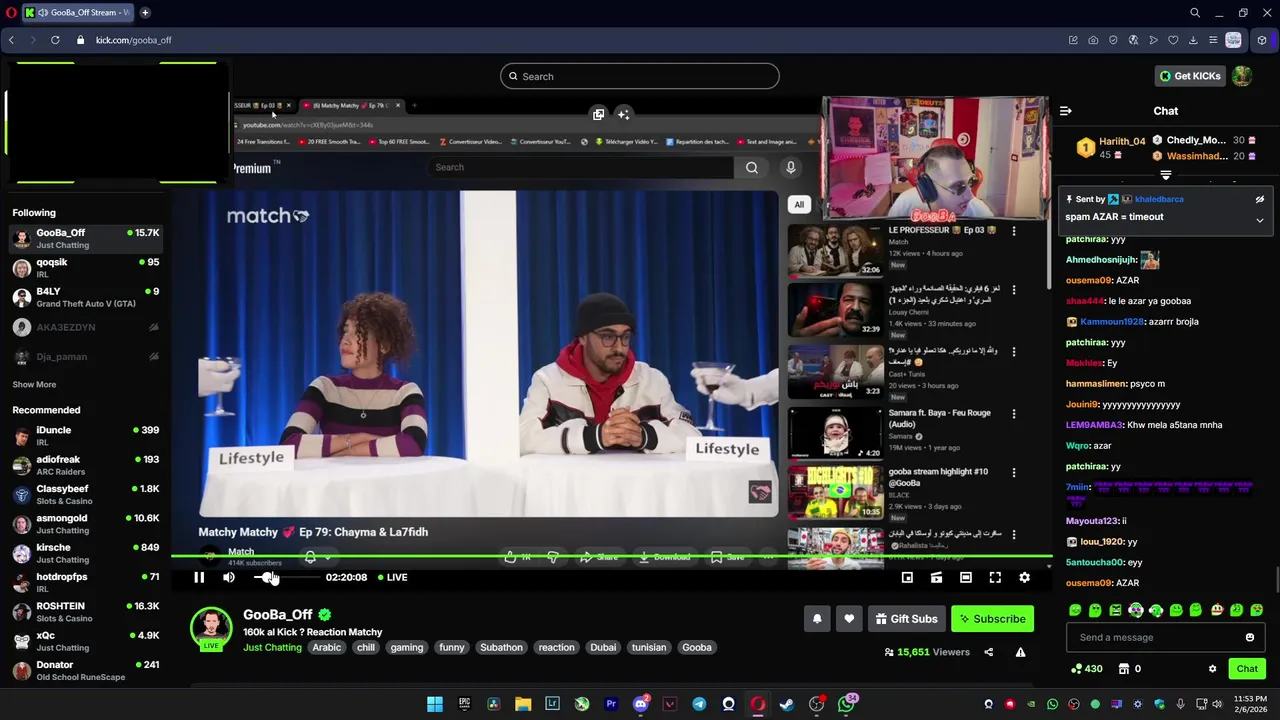Open Opera easy setup sliders icon

(x=1213, y=40)
